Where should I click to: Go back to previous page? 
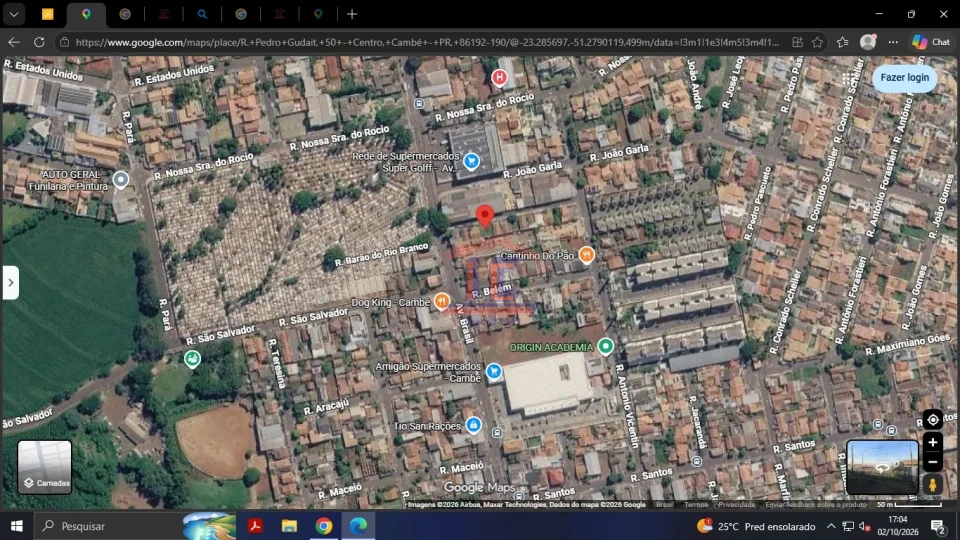click(x=13, y=42)
